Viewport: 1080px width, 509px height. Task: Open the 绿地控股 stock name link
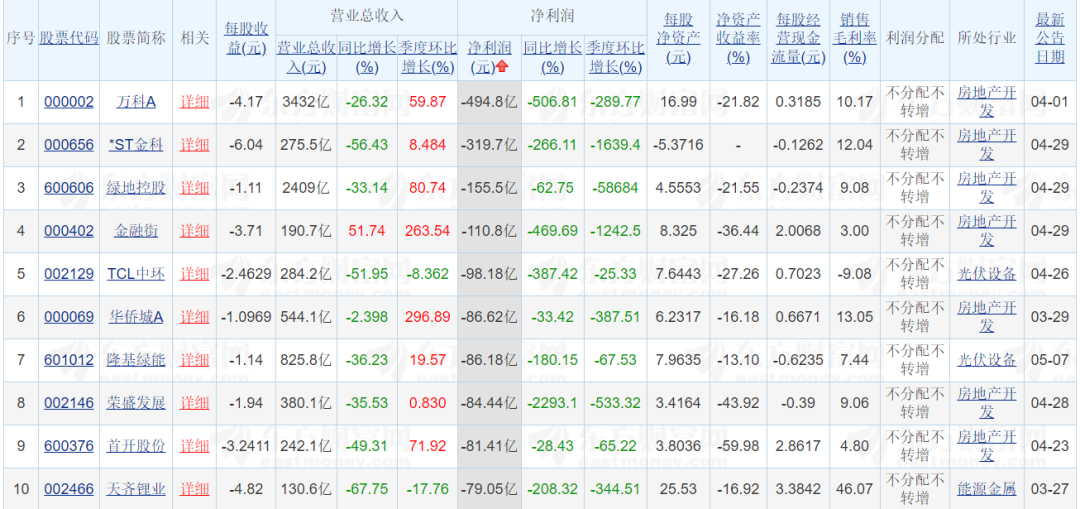(136, 188)
